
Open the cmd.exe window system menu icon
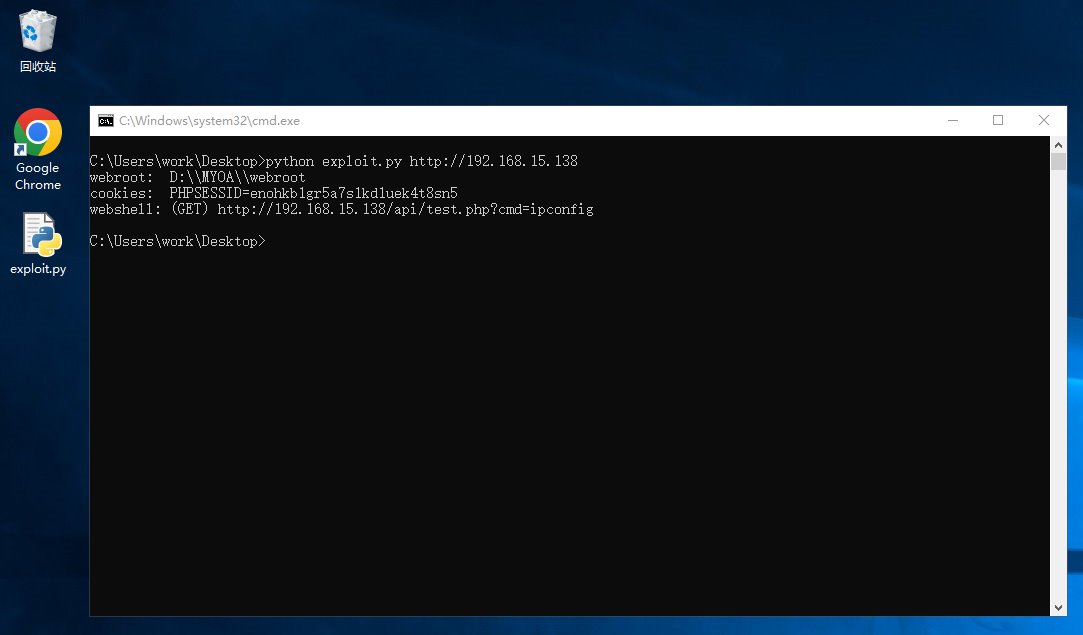click(x=106, y=121)
